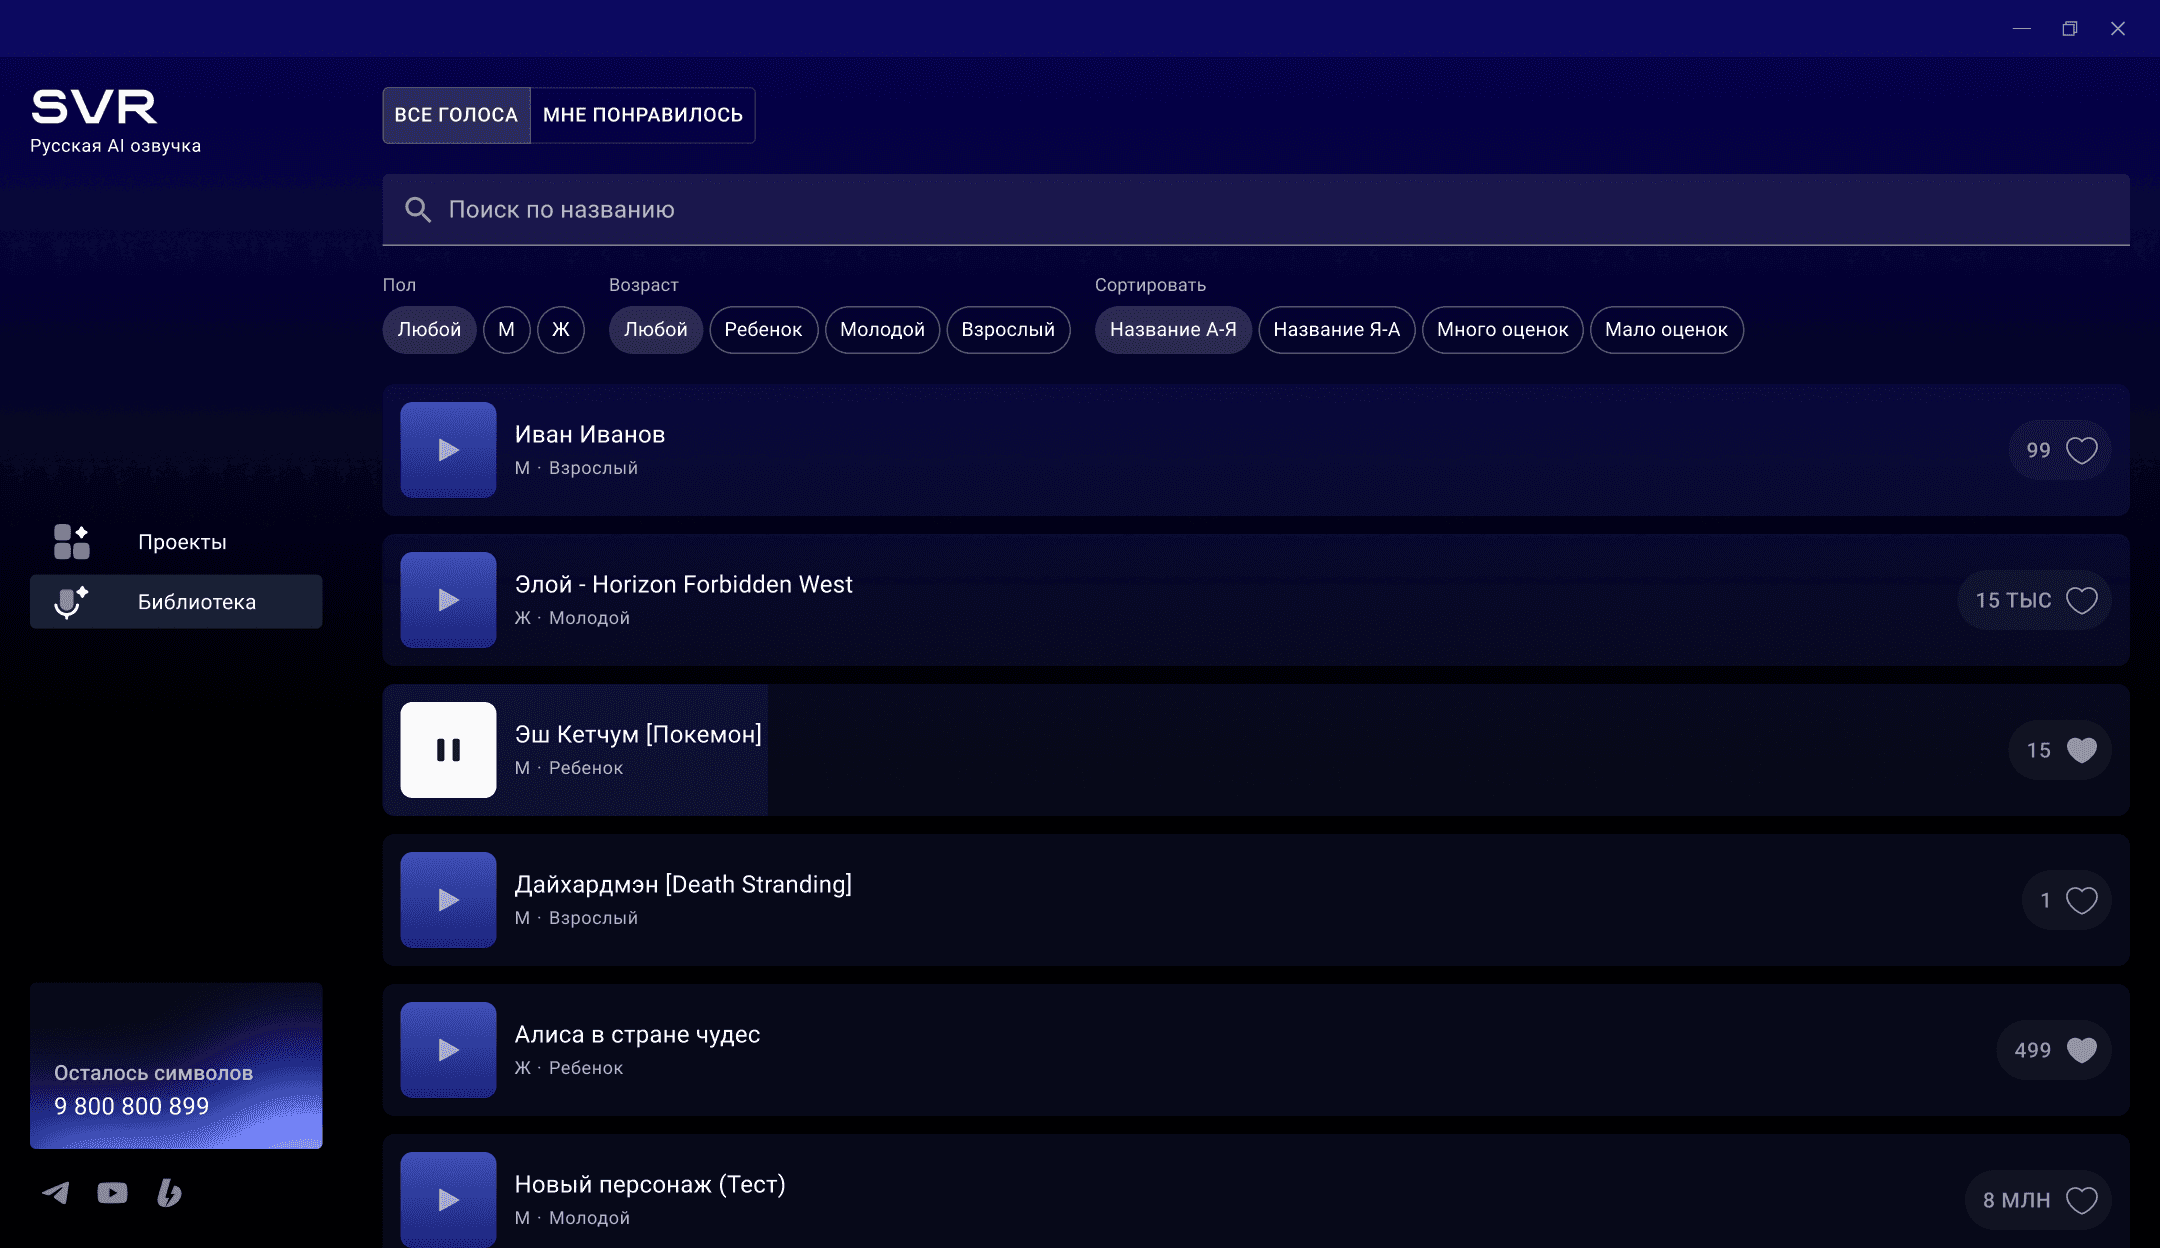
Task: Play the Иван Иванов voice sample
Action: 448,450
